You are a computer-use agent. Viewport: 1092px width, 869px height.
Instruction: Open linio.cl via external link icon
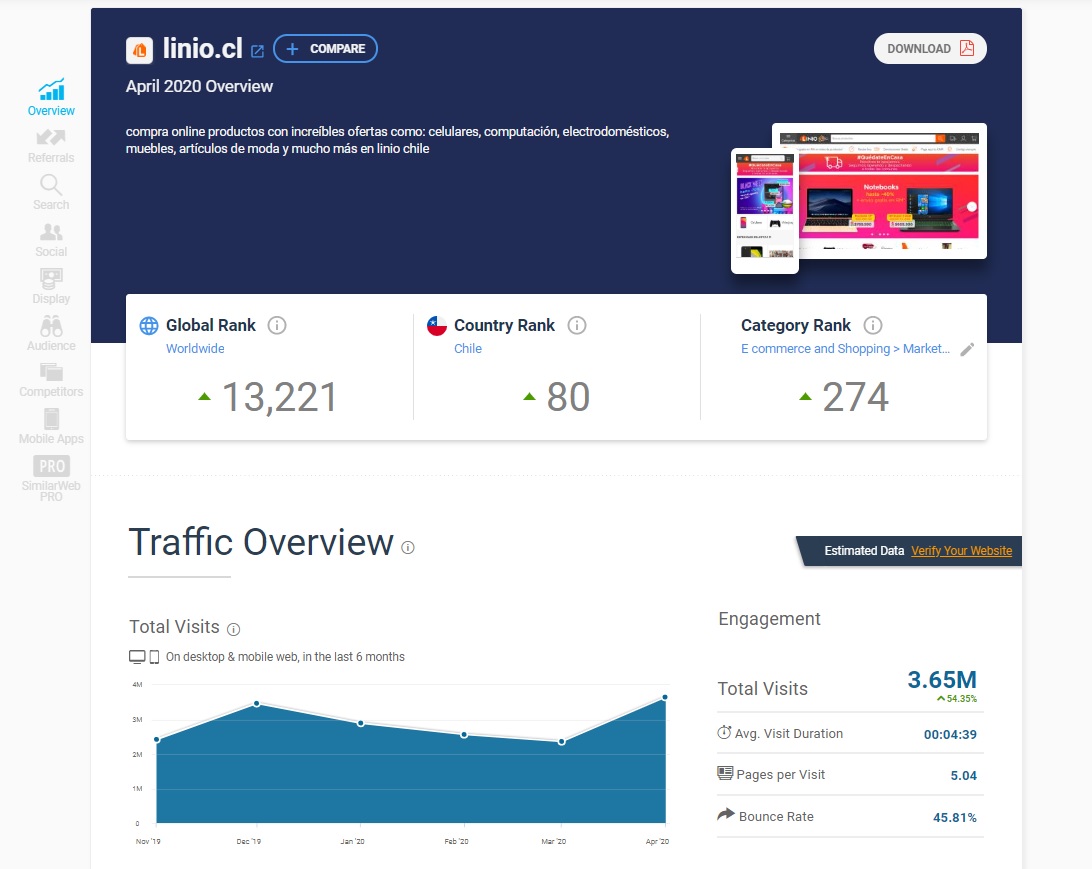pyautogui.click(x=257, y=51)
